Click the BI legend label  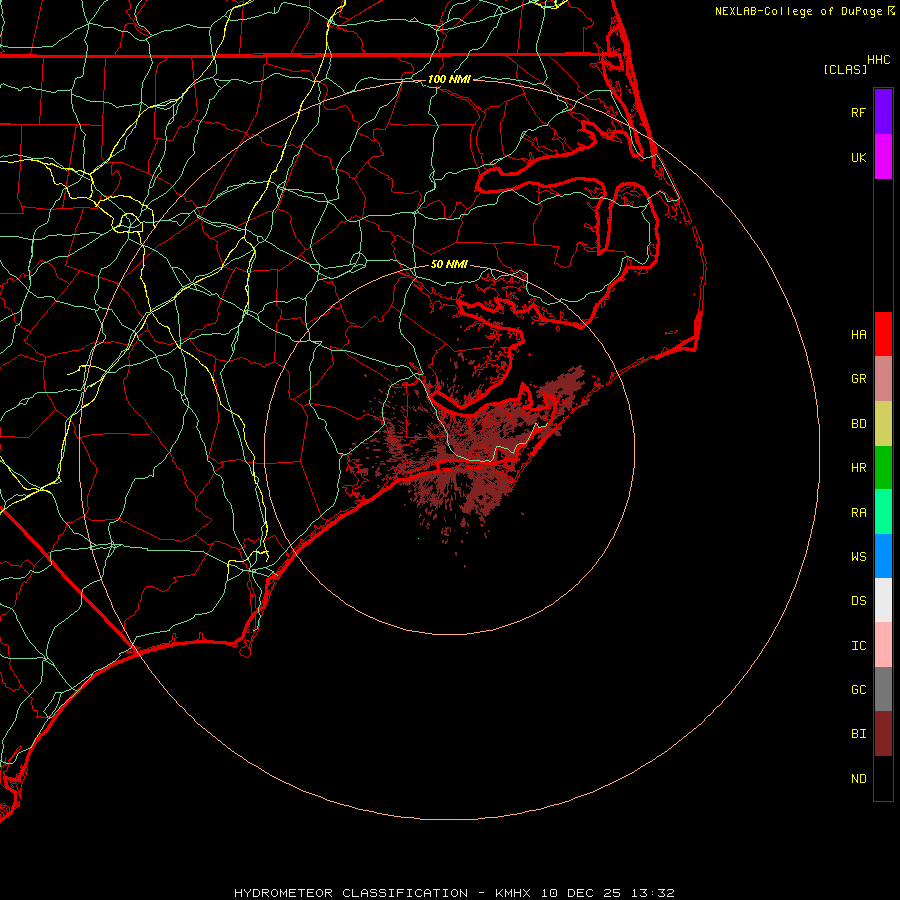point(858,734)
